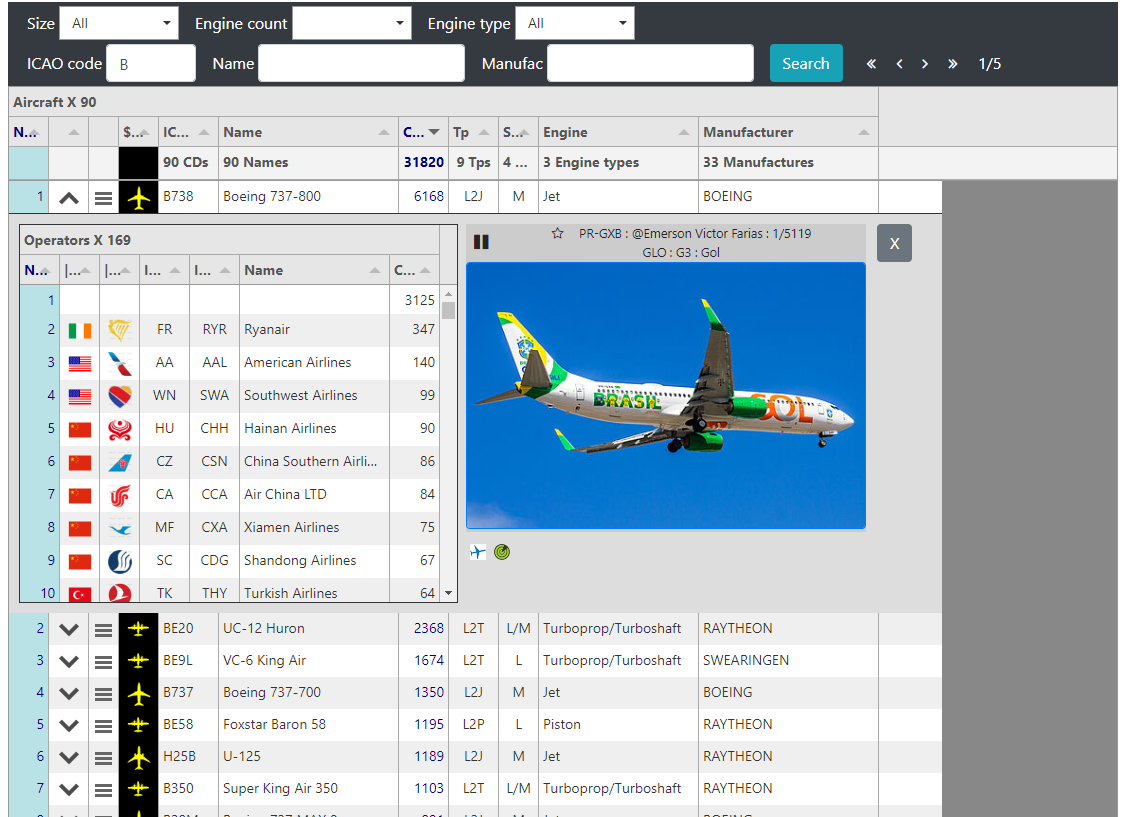The height and width of the screenshot is (817, 1129).
Task: Click the Ireland flag in Ryanair row
Action: 80,330
